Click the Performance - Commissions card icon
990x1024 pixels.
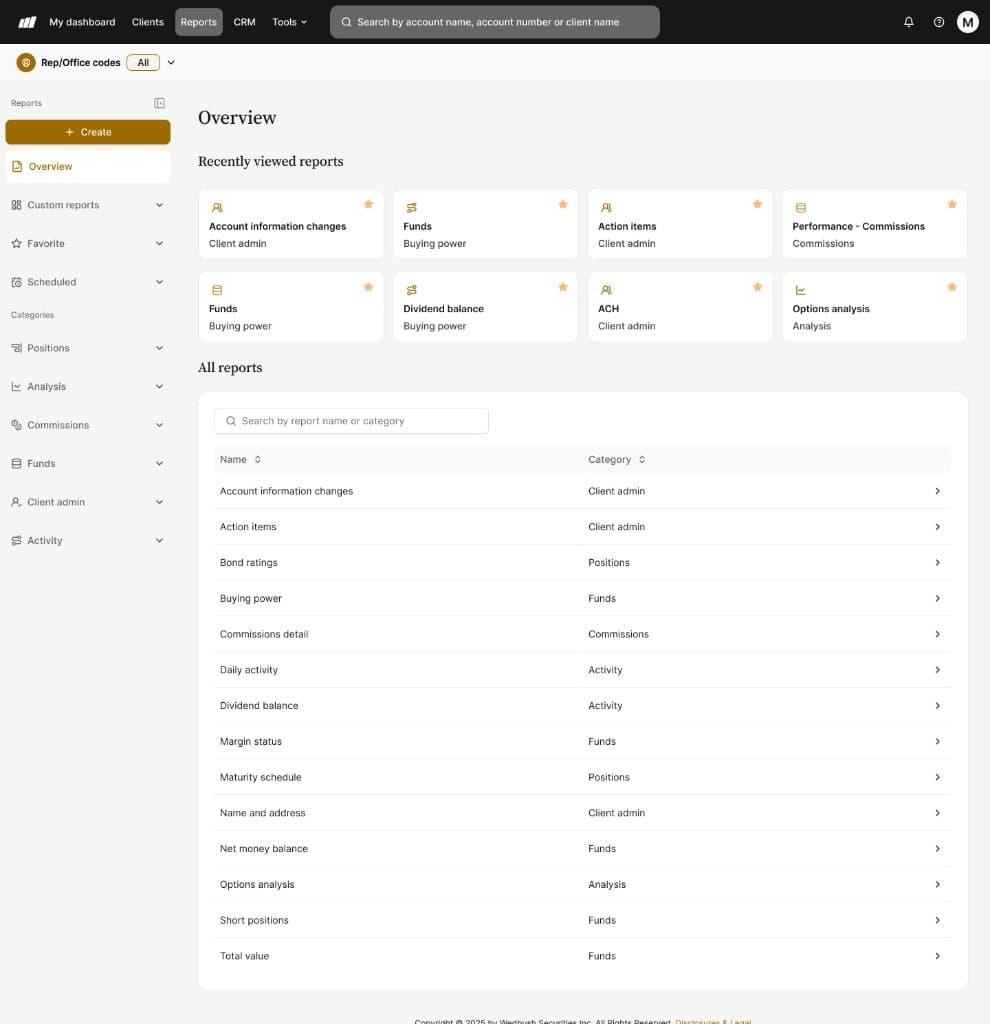point(800,208)
